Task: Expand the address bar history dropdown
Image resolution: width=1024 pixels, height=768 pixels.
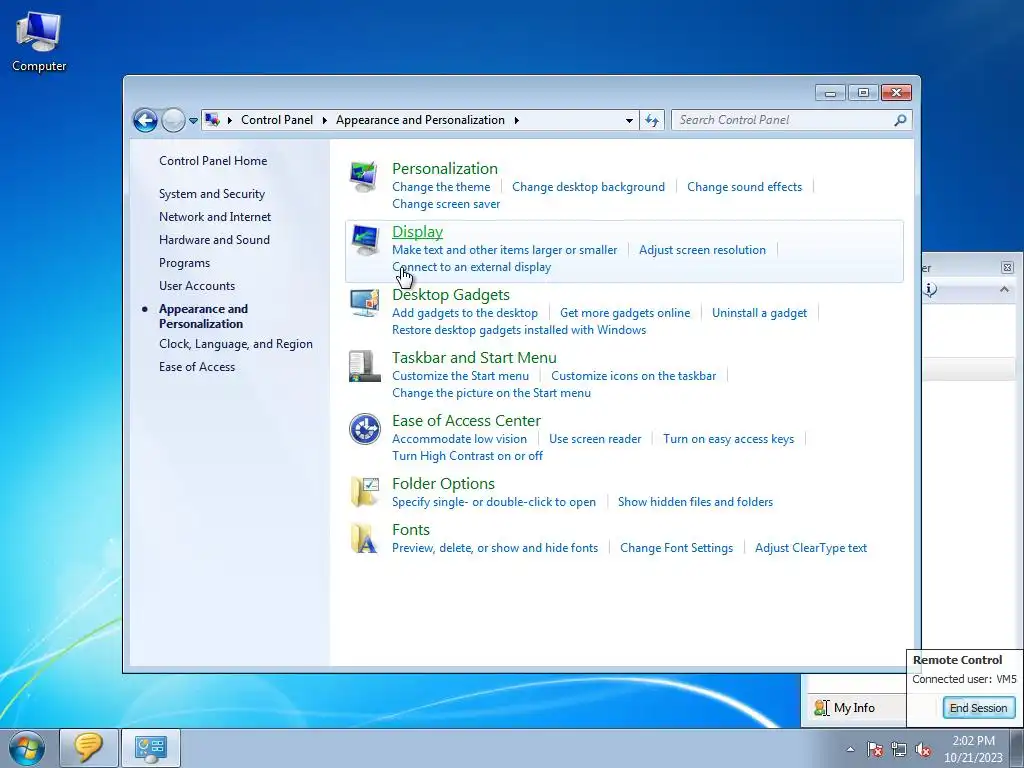Action: pos(629,120)
